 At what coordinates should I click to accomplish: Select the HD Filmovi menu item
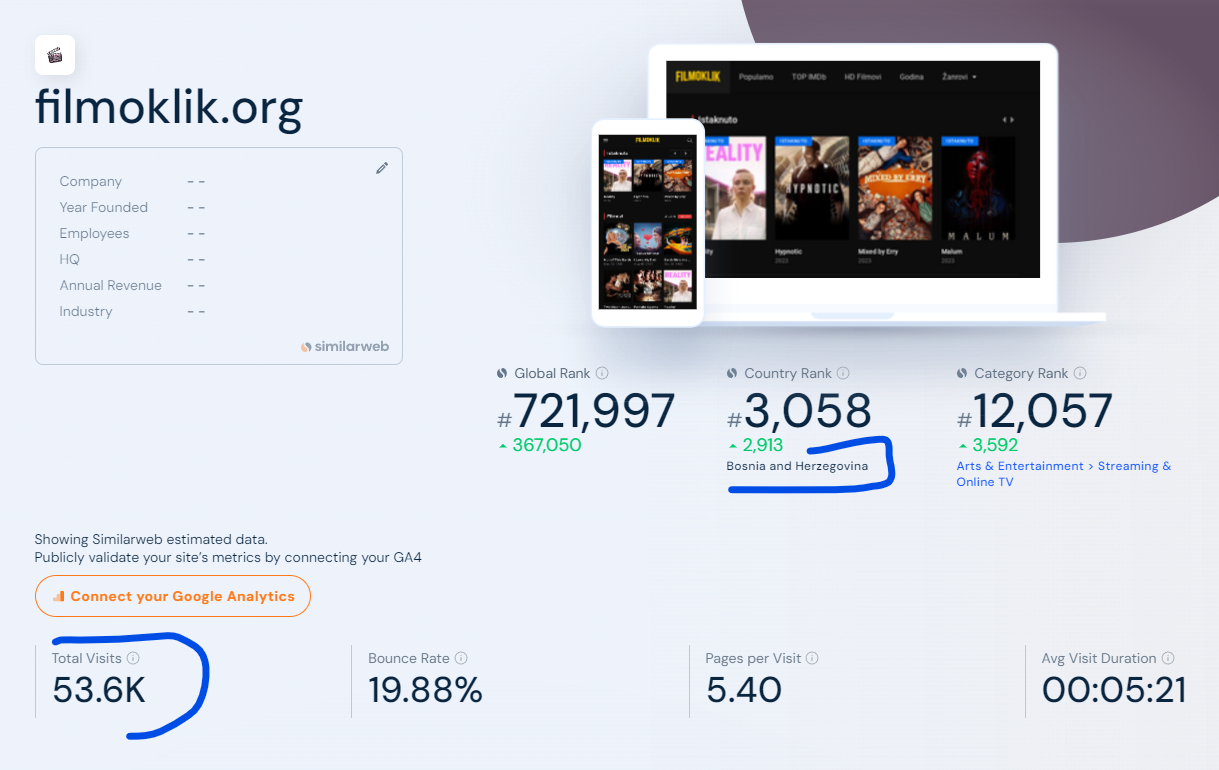coord(864,77)
